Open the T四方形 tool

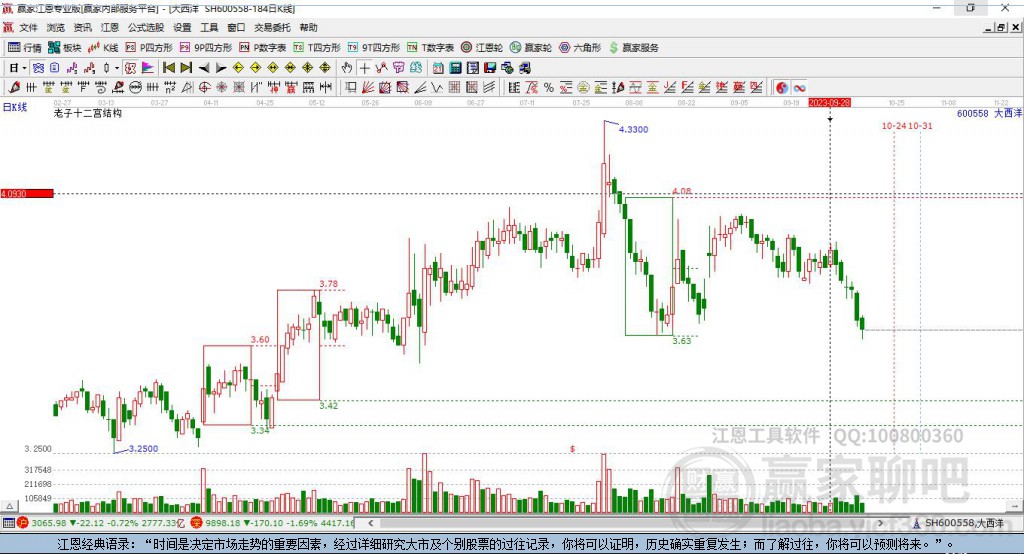point(317,48)
